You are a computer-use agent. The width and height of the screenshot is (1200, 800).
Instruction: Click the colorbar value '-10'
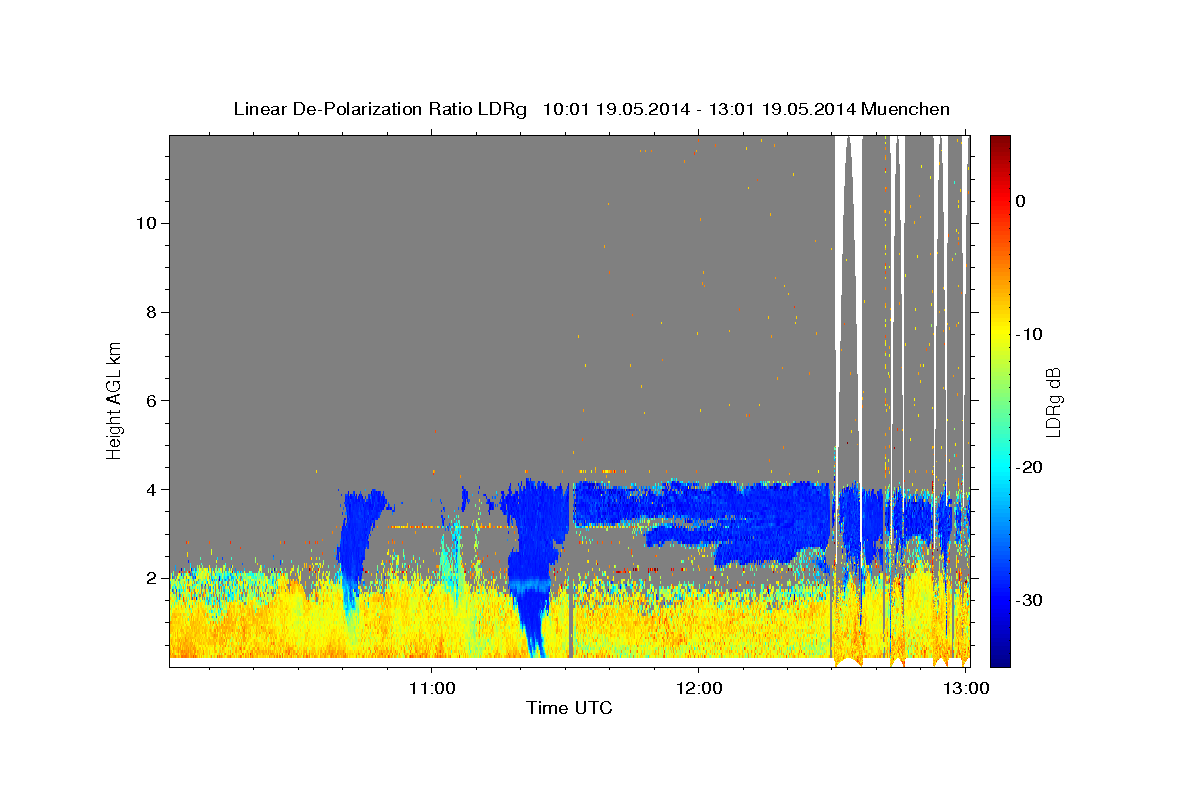(x=1029, y=334)
